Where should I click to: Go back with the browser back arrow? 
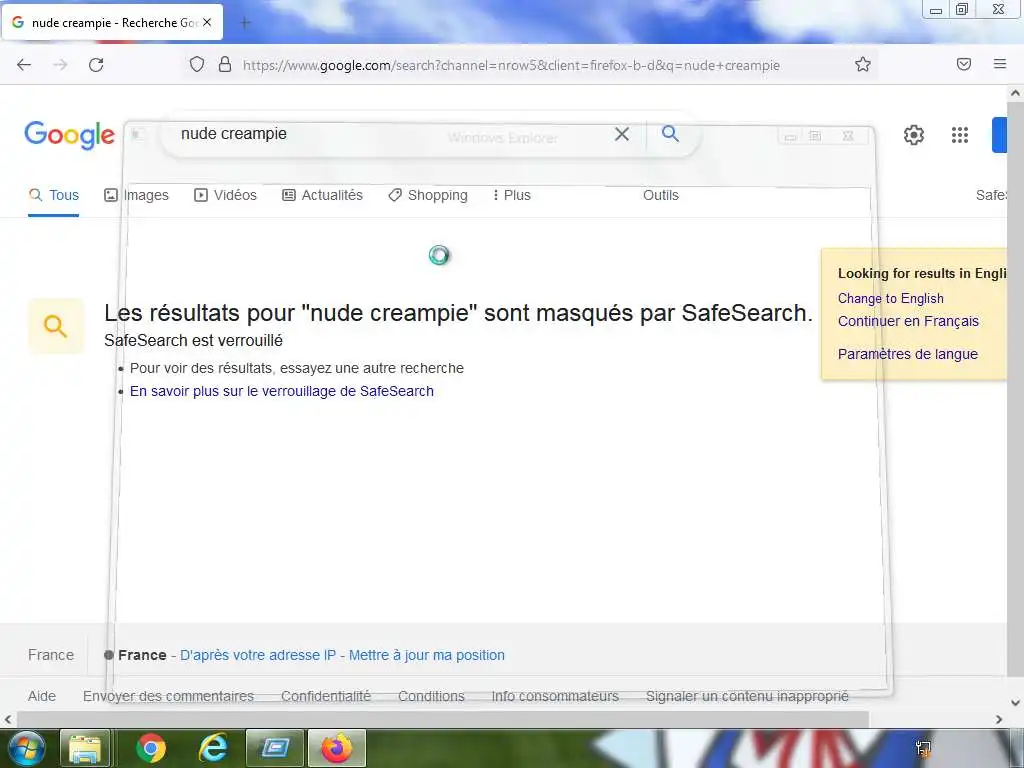pyautogui.click(x=24, y=65)
